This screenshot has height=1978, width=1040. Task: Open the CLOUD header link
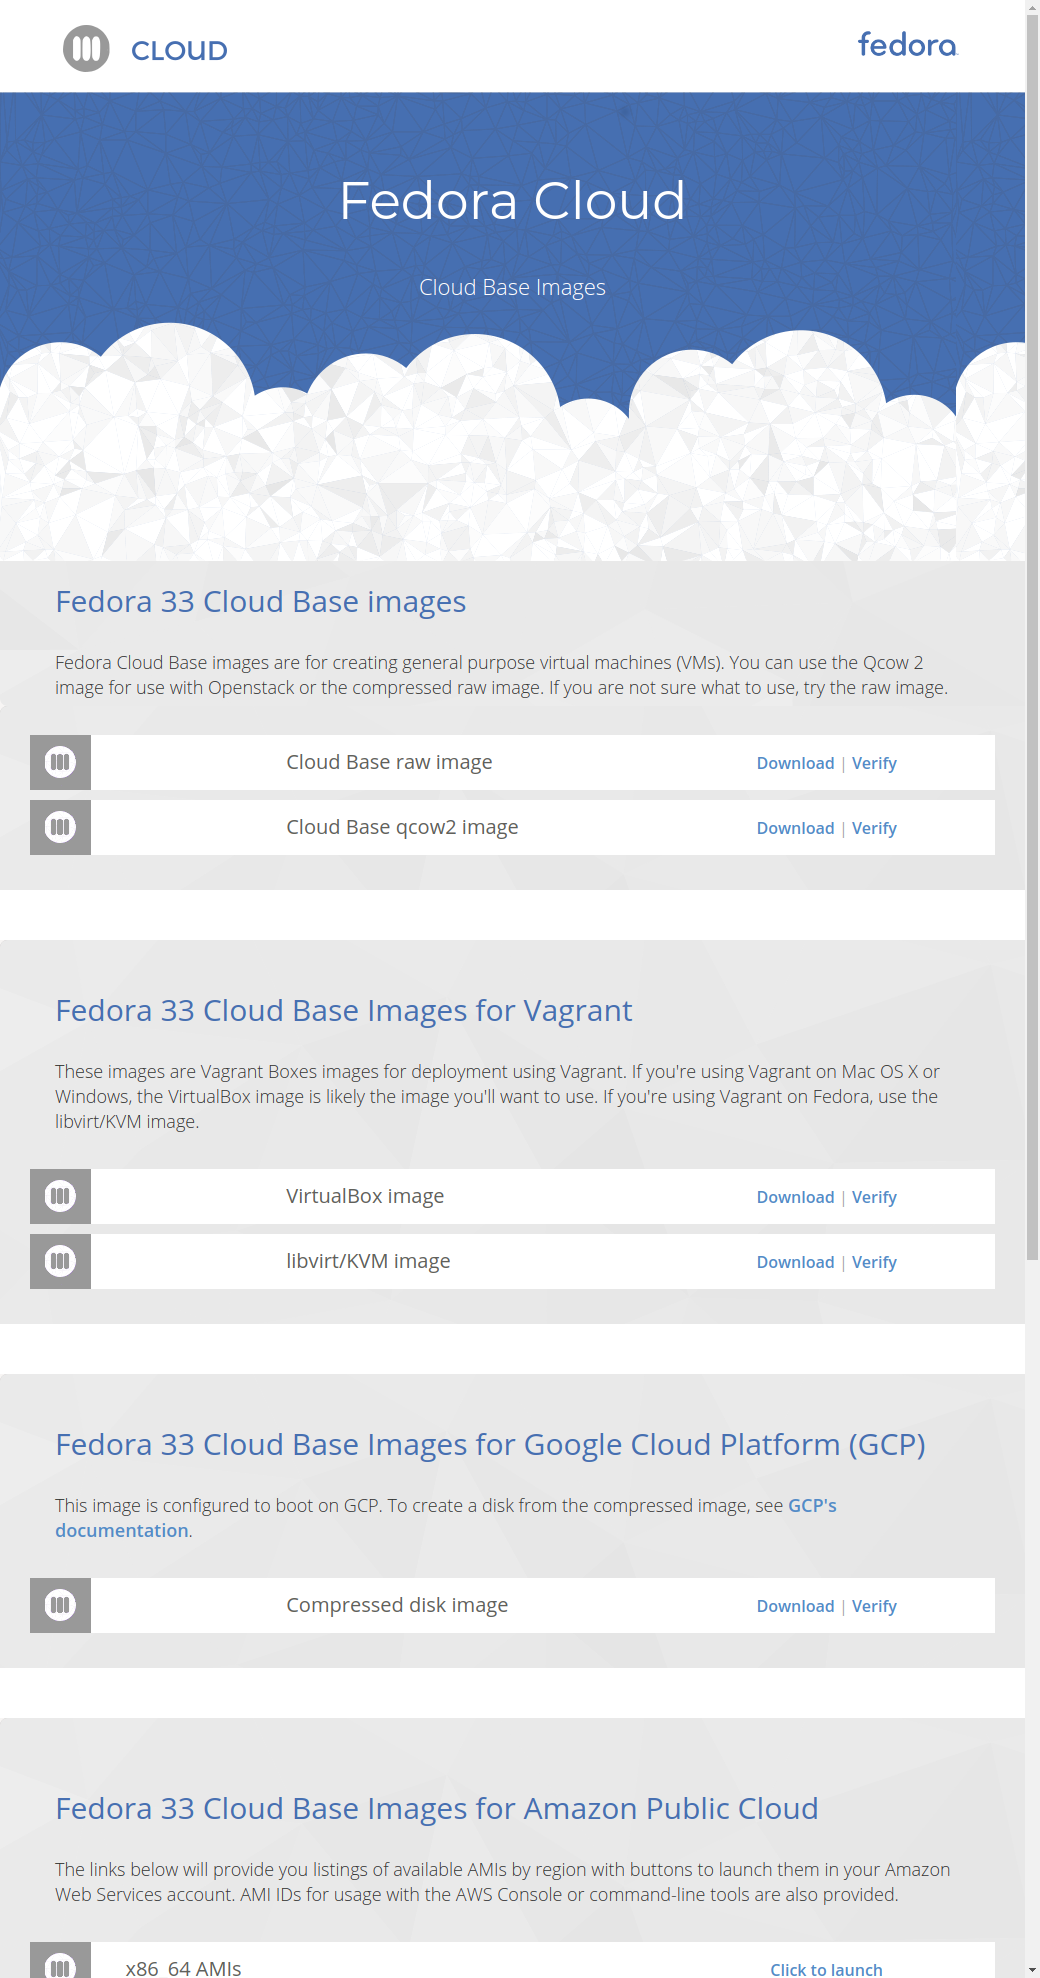tap(179, 50)
